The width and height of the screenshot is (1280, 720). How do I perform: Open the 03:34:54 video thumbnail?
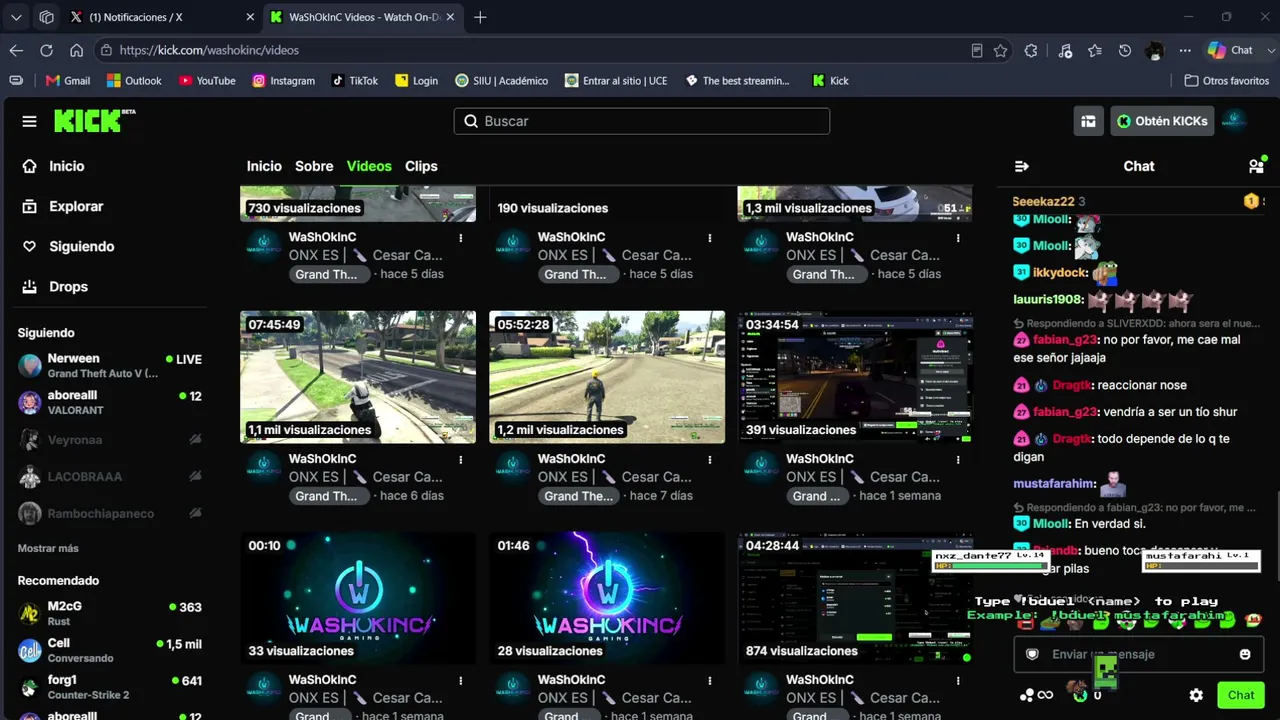pyautogui.click(x=855, y=377)
